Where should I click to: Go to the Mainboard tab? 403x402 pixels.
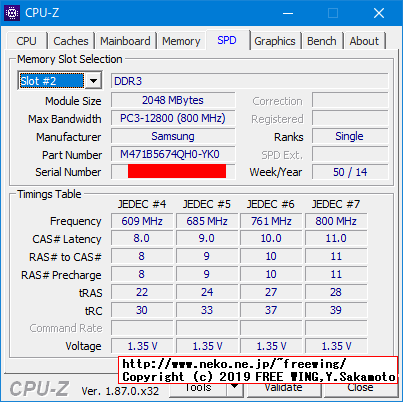tap(125, 41)
